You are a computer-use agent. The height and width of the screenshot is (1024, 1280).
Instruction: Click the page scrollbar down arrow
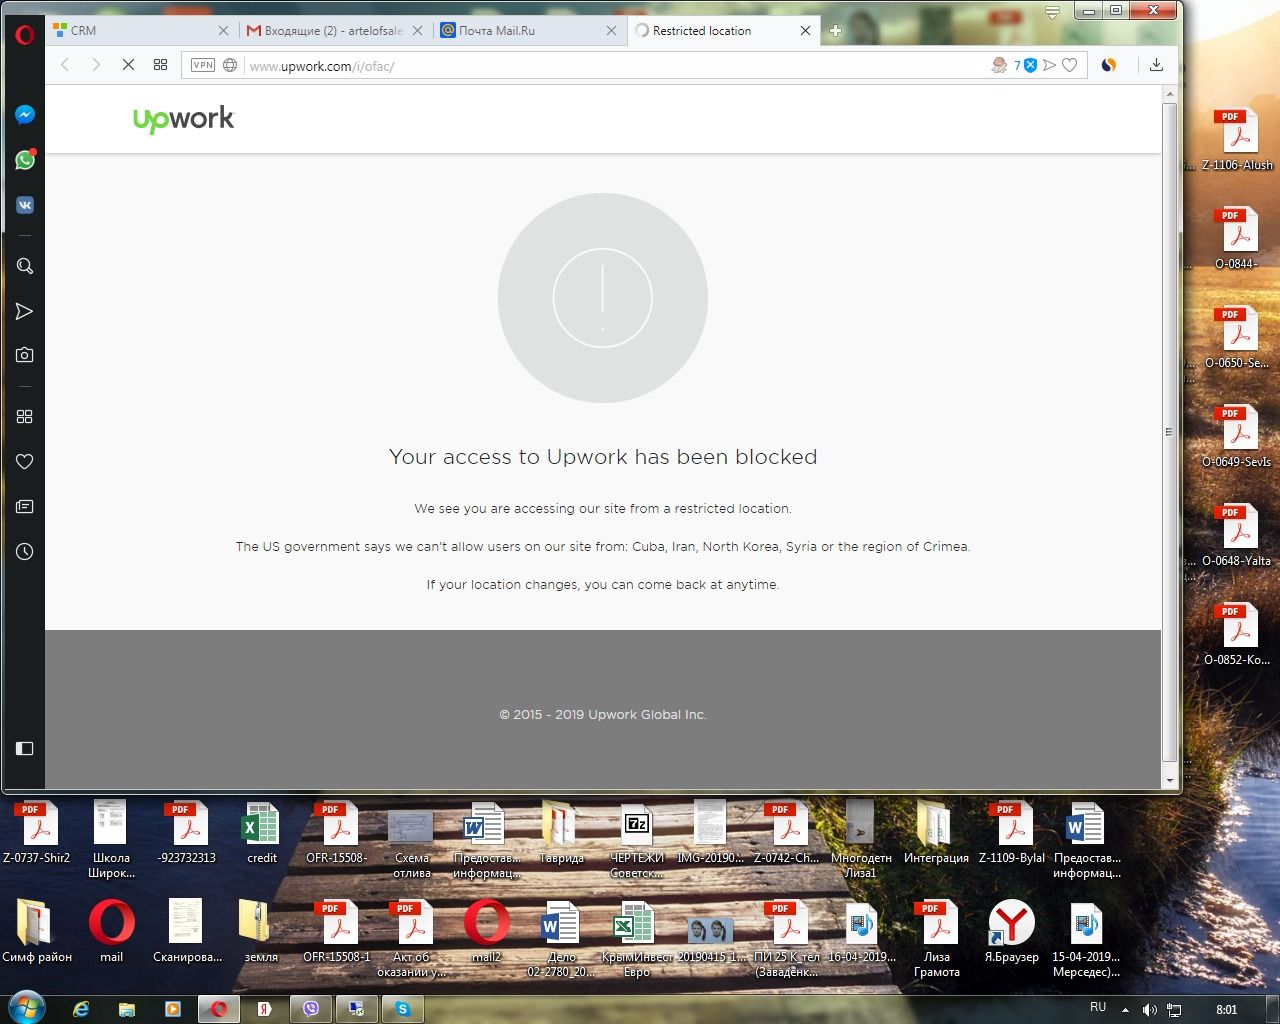click(1169, 781)
